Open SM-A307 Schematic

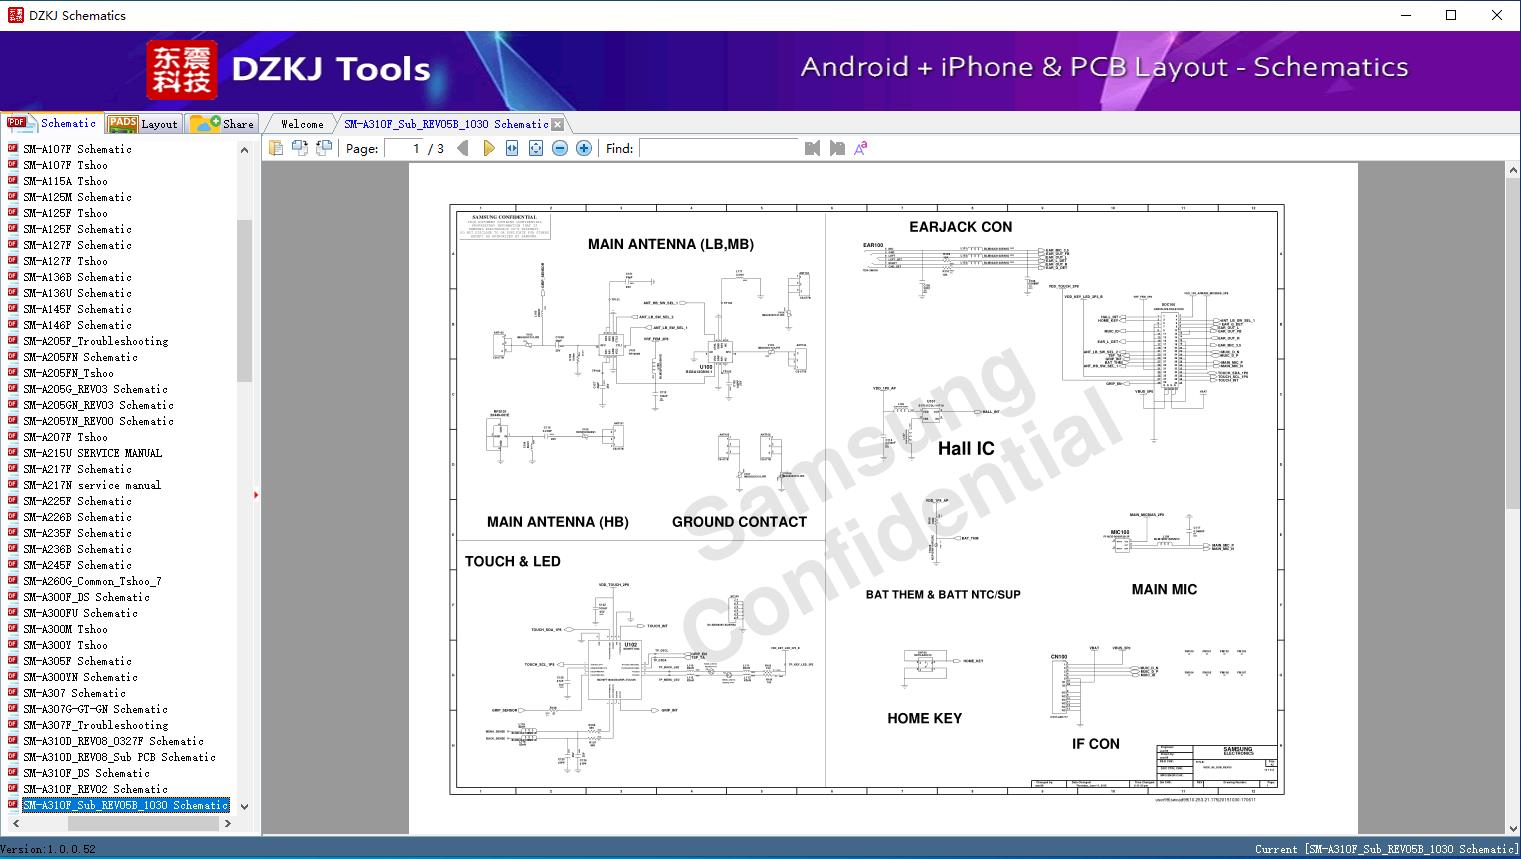click(75, 693)
